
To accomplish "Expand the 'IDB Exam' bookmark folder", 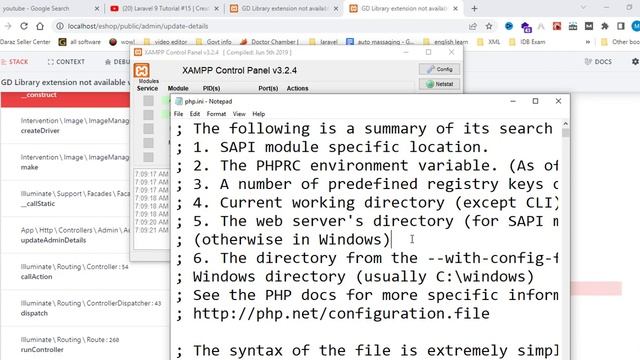I will pos(527,42).
